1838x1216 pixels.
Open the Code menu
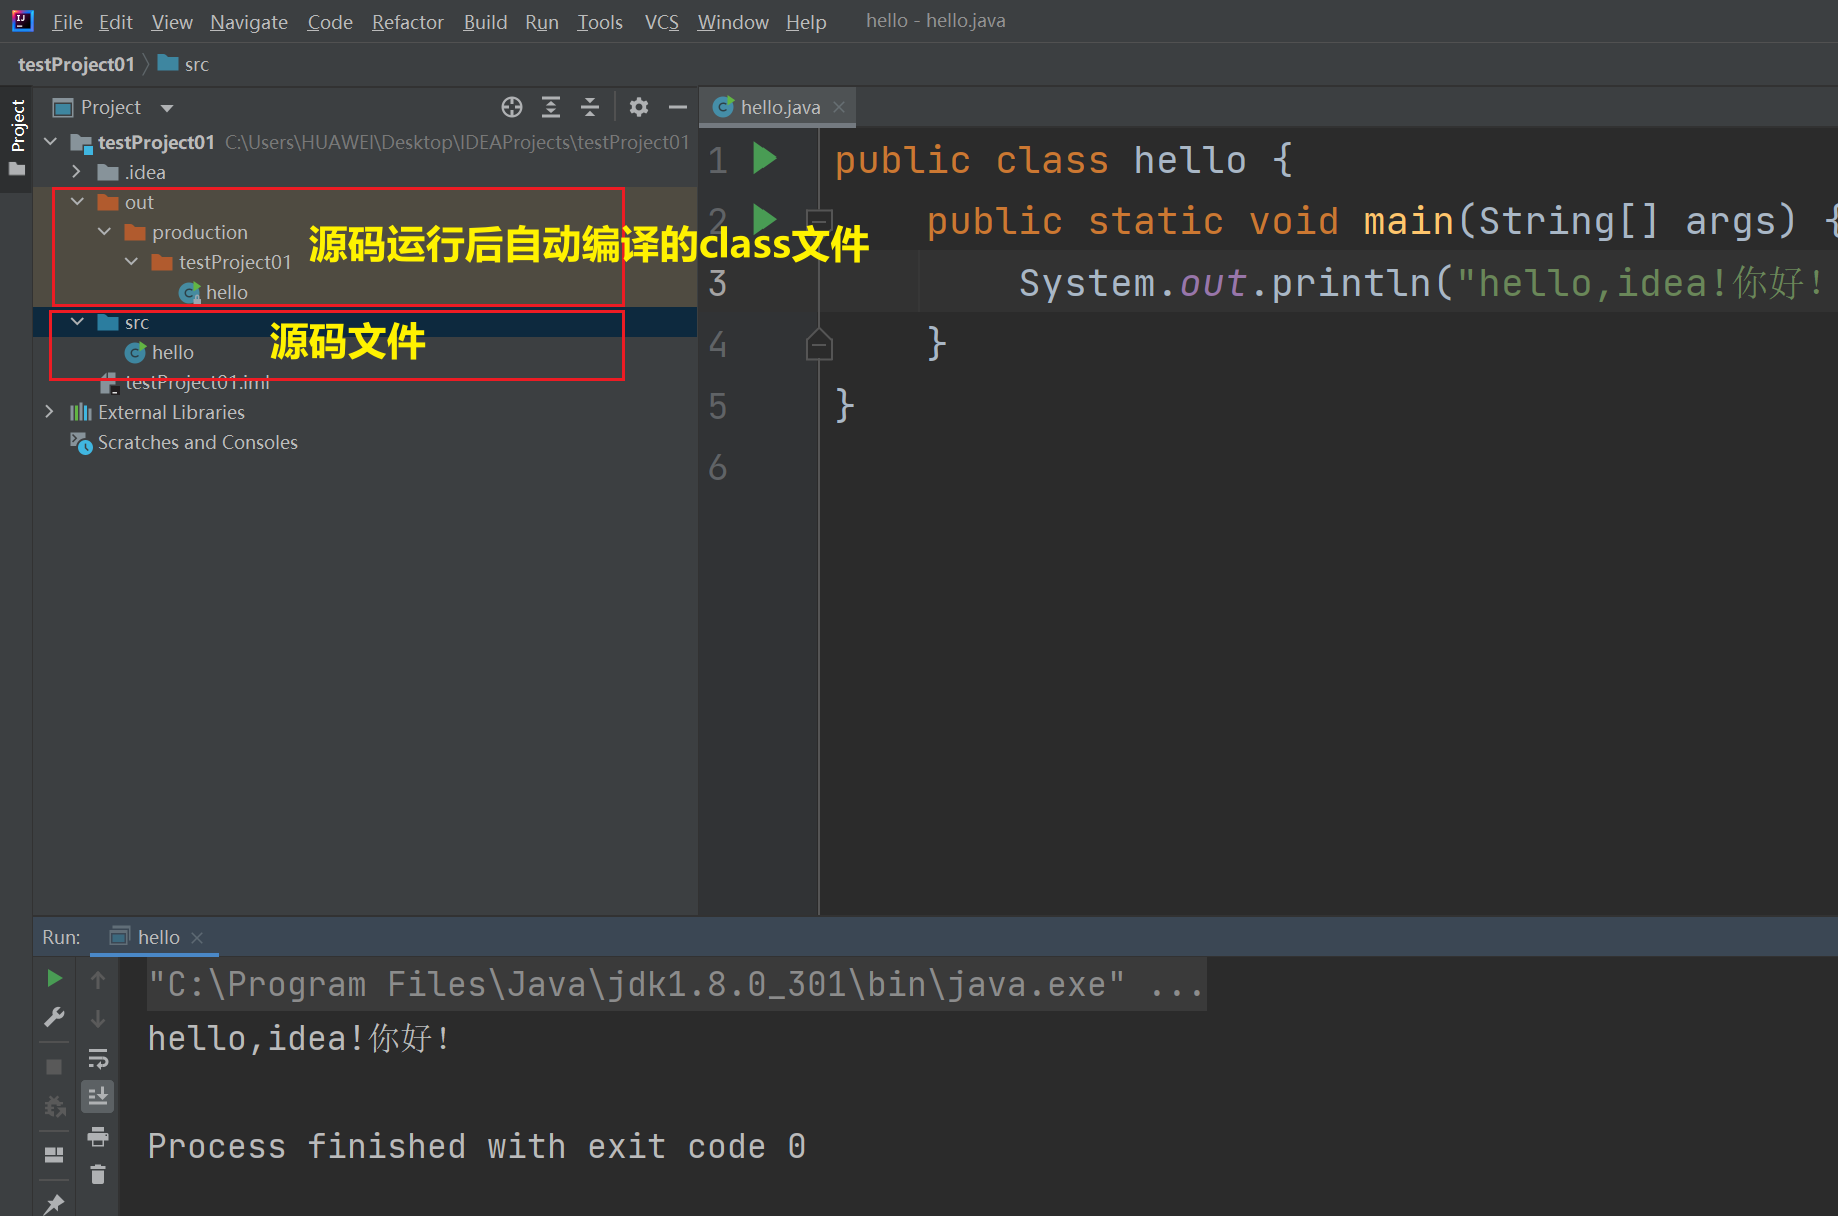click(330, 22)
